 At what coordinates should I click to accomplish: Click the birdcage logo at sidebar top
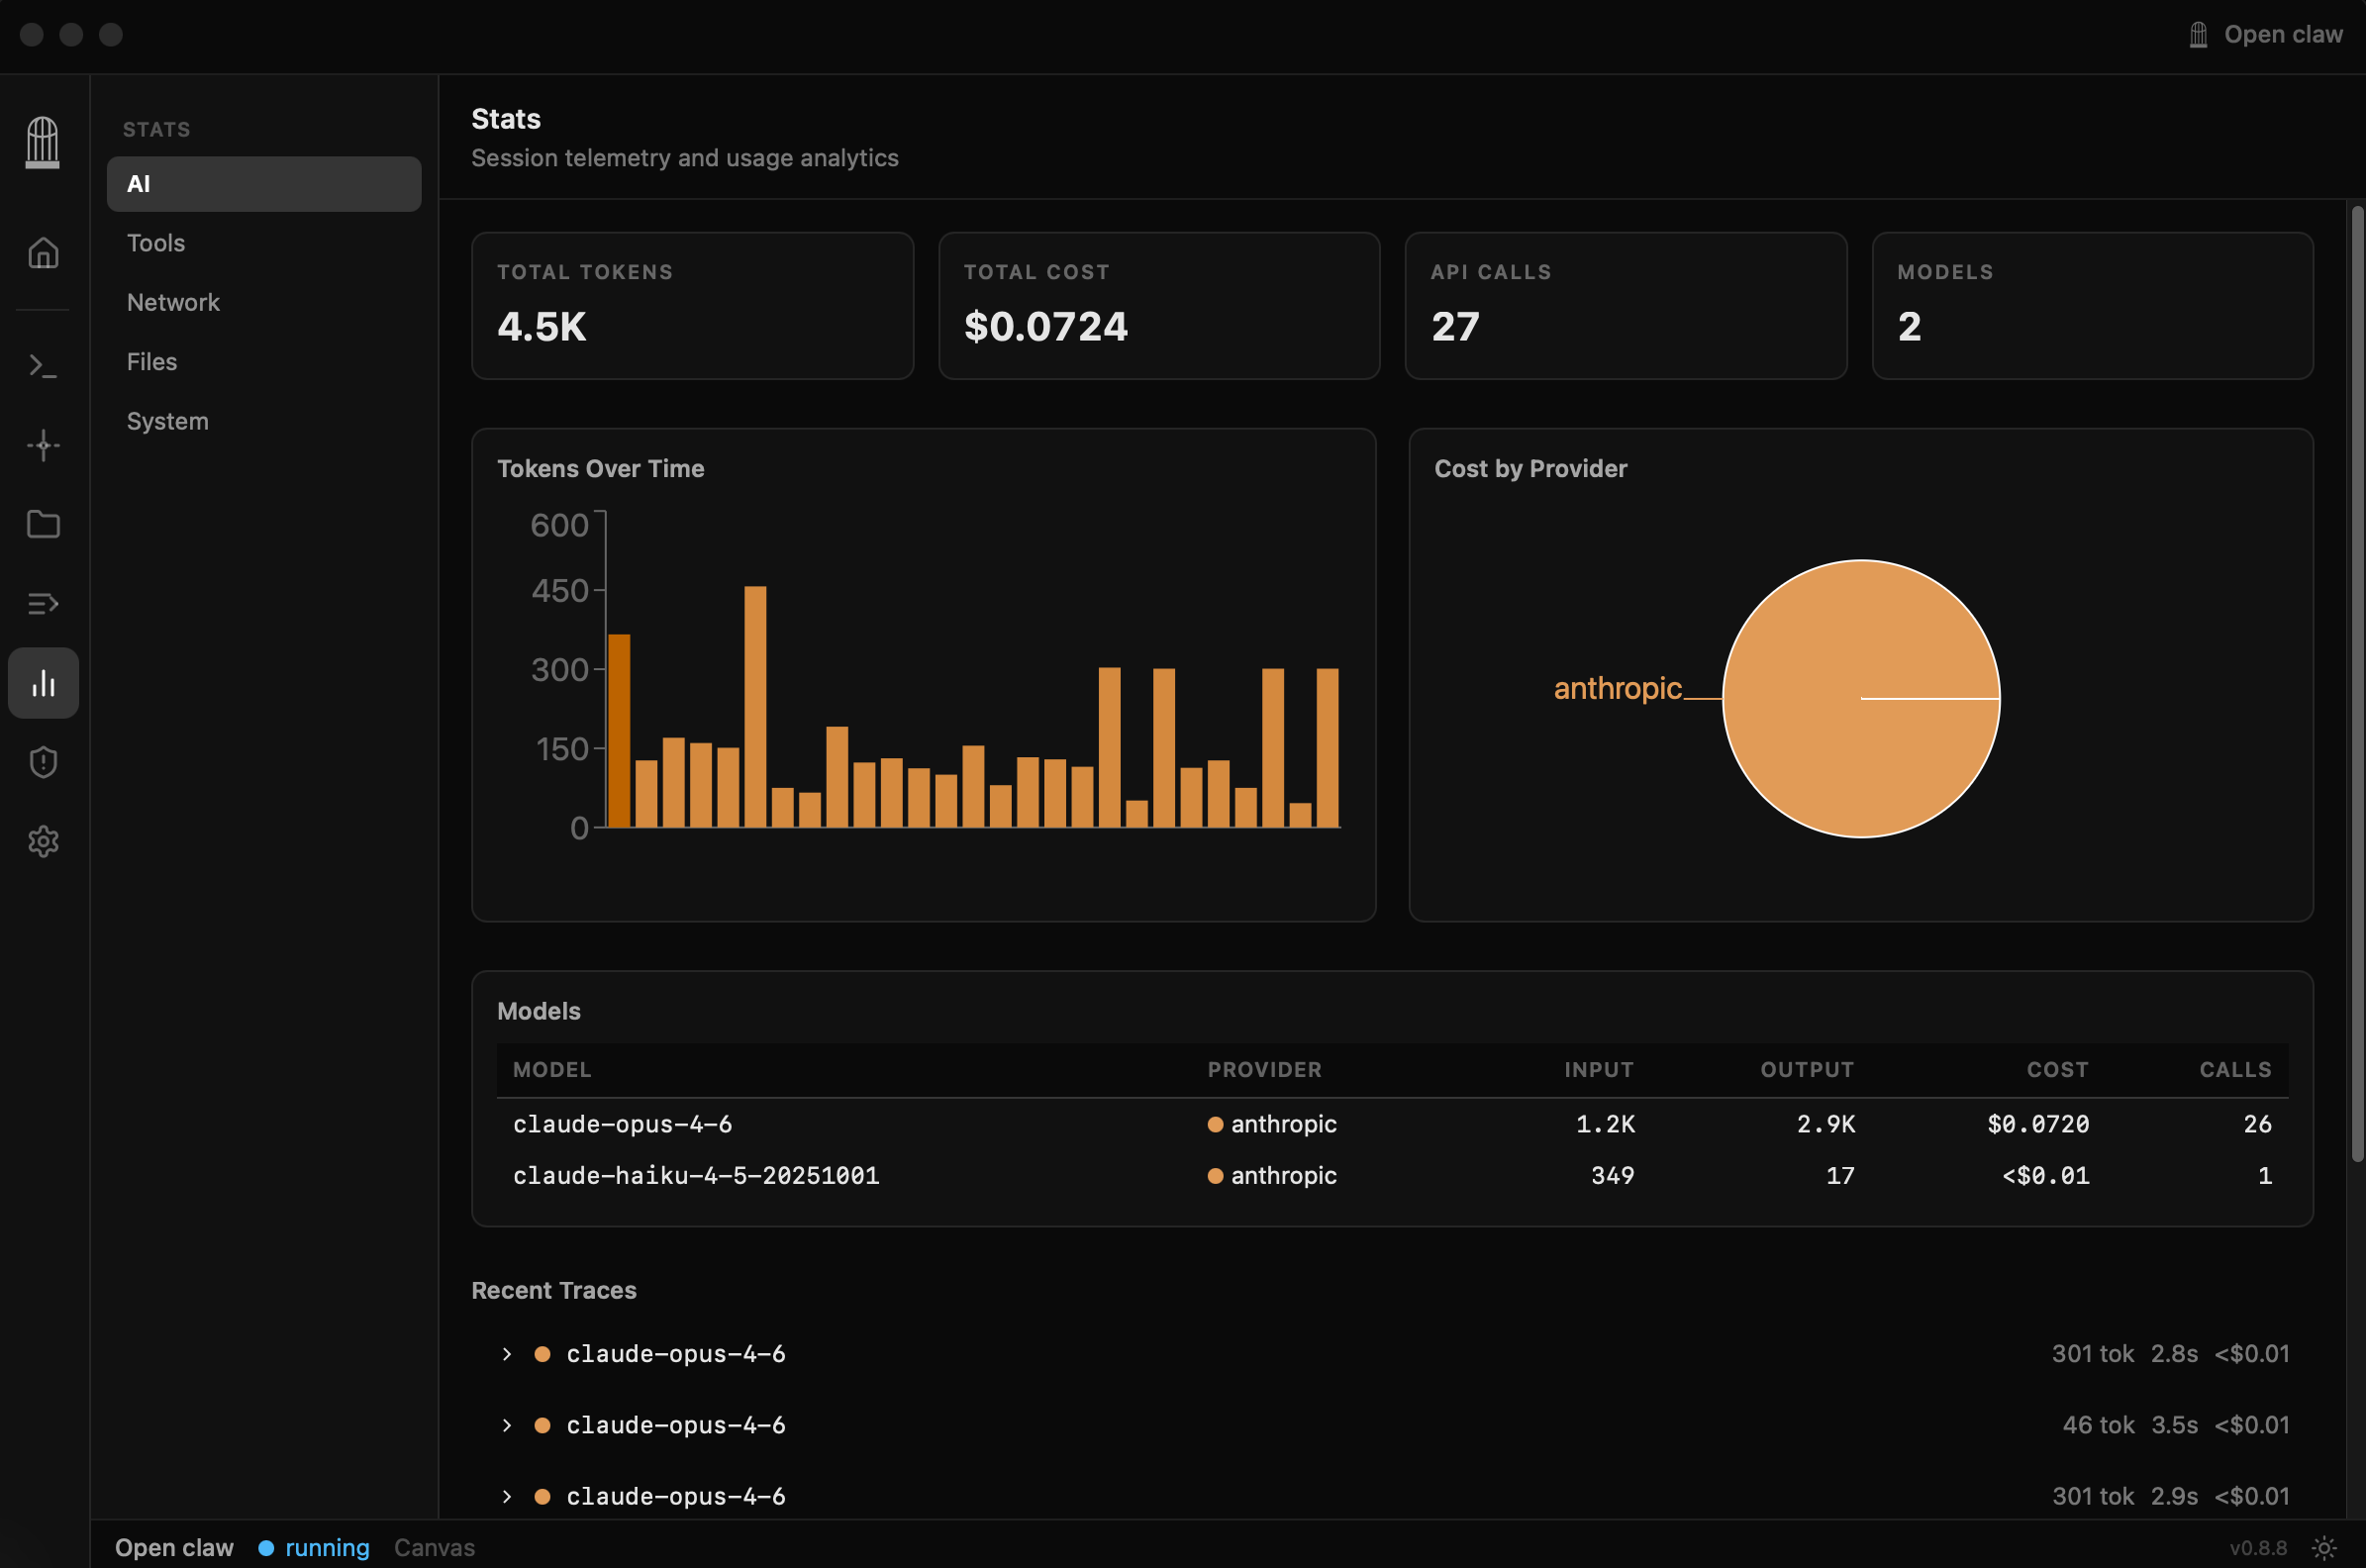tap(42, 142)
